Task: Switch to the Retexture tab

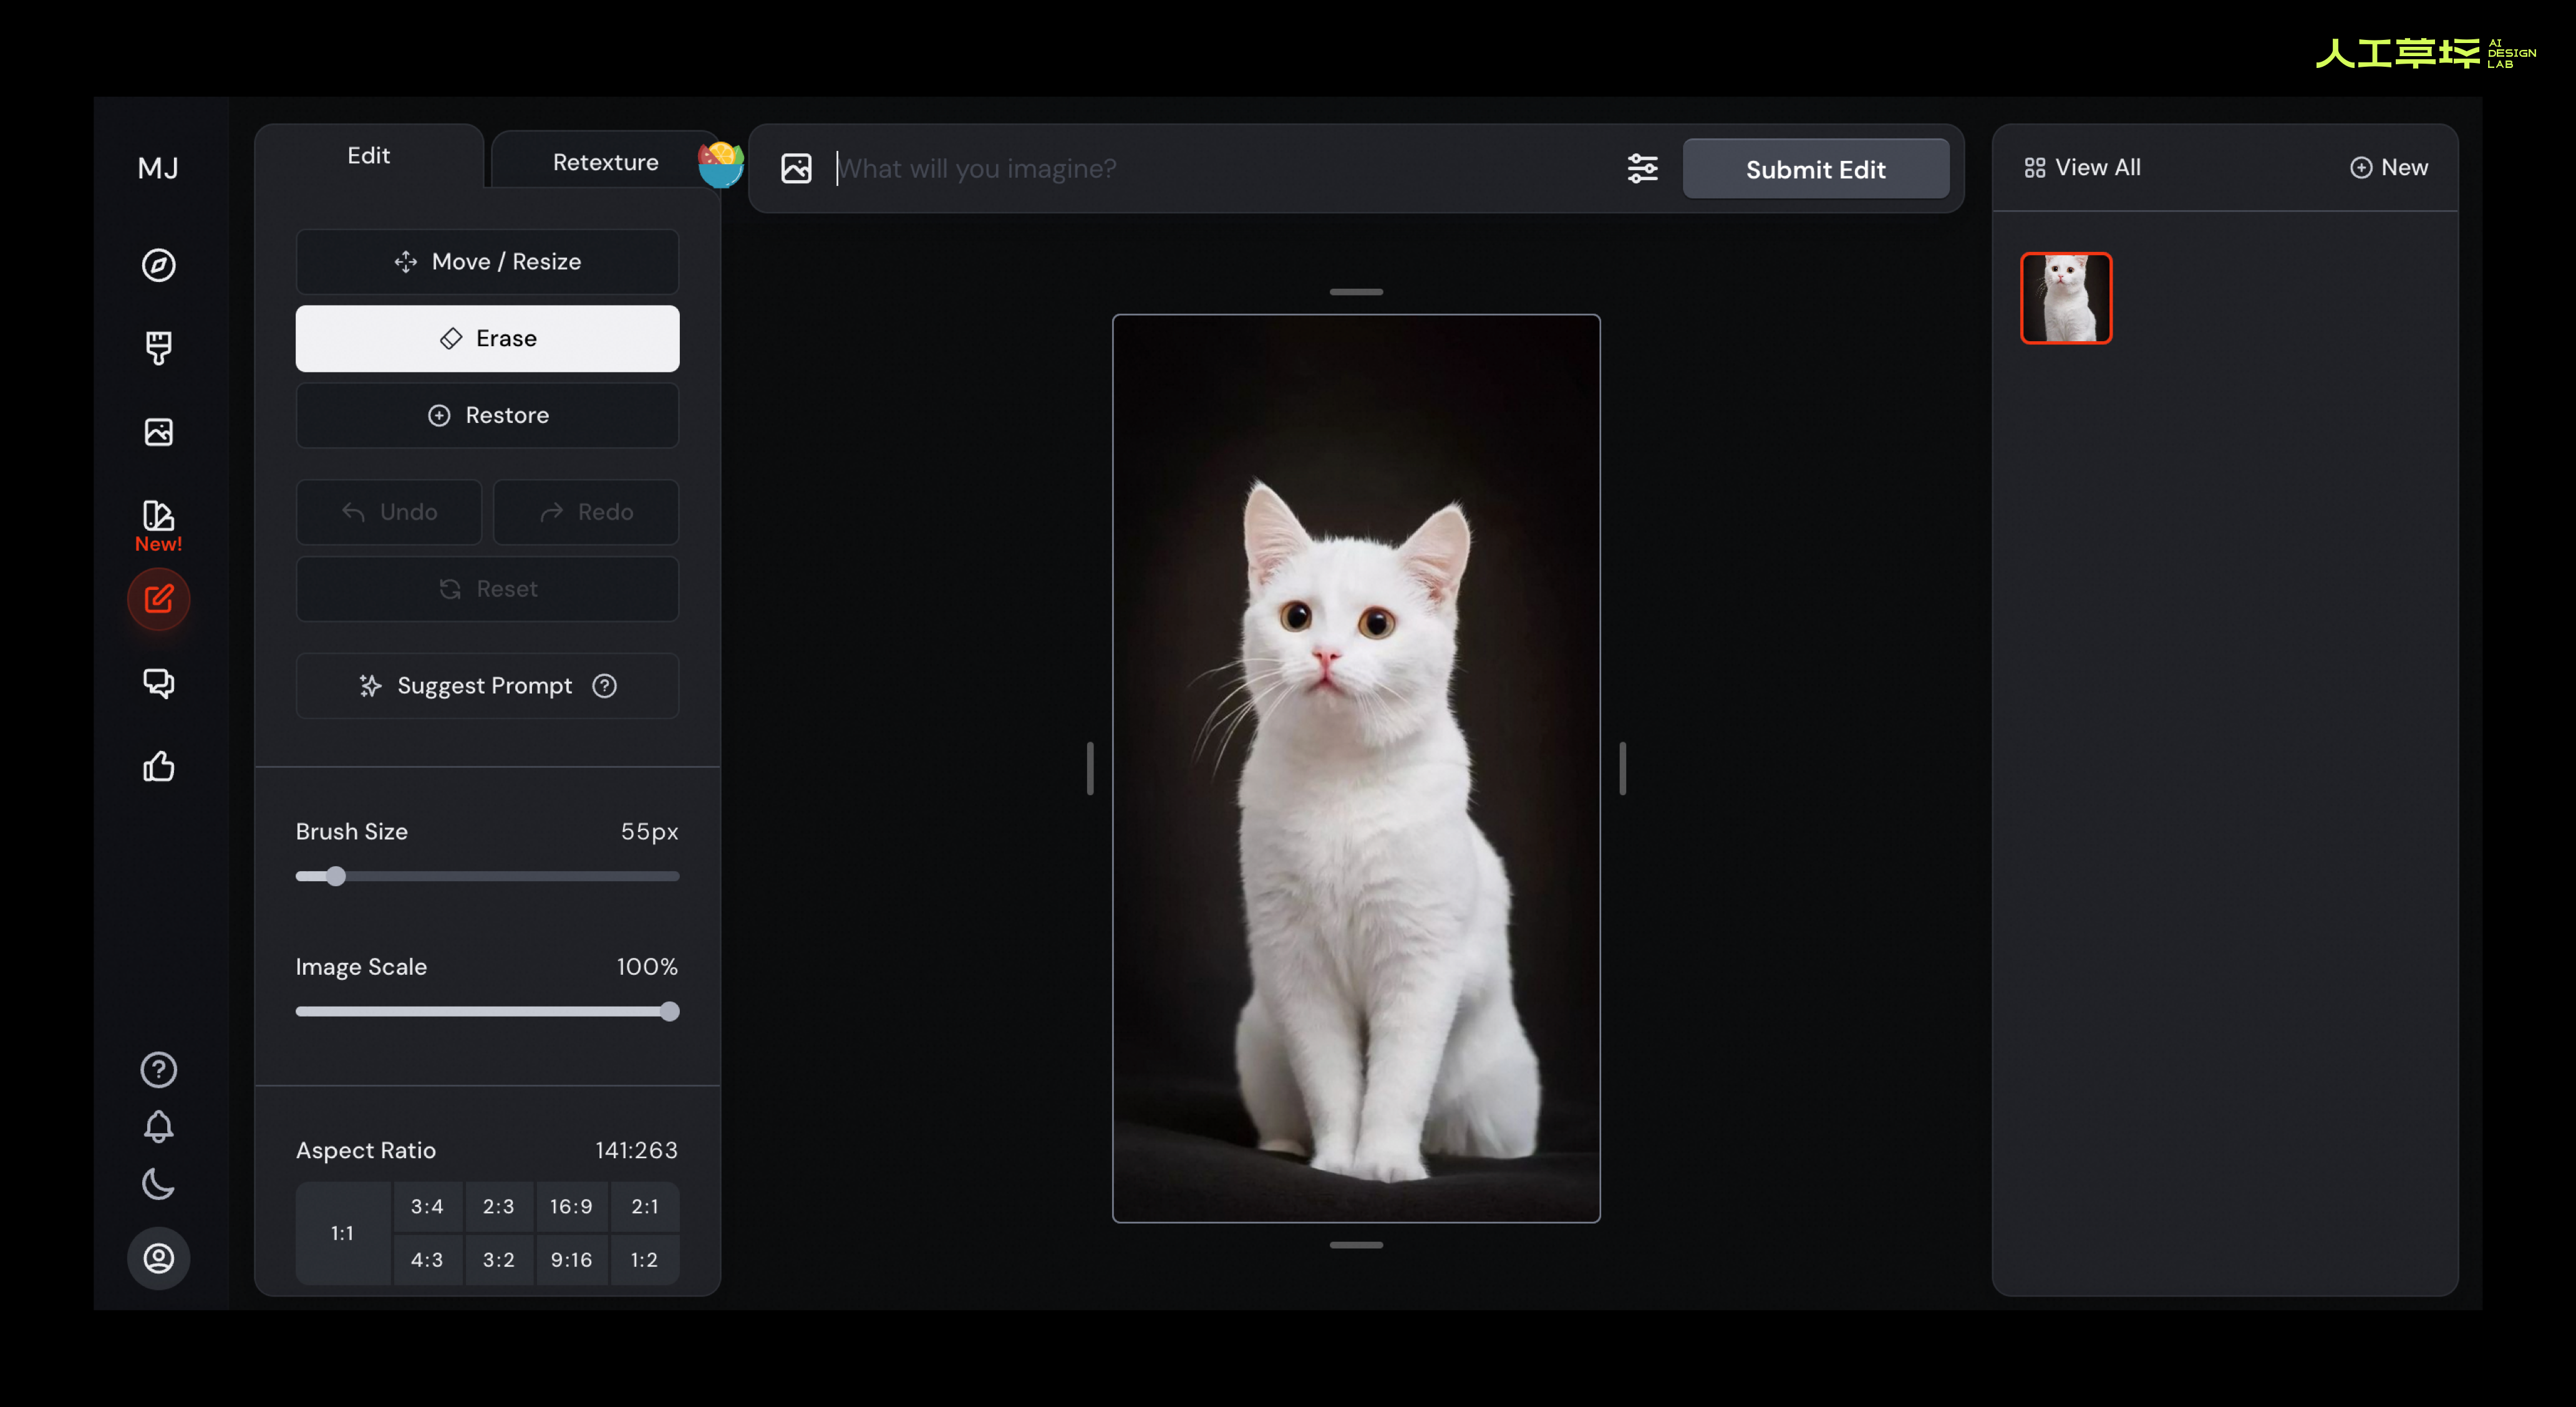Action: [605, 162]
